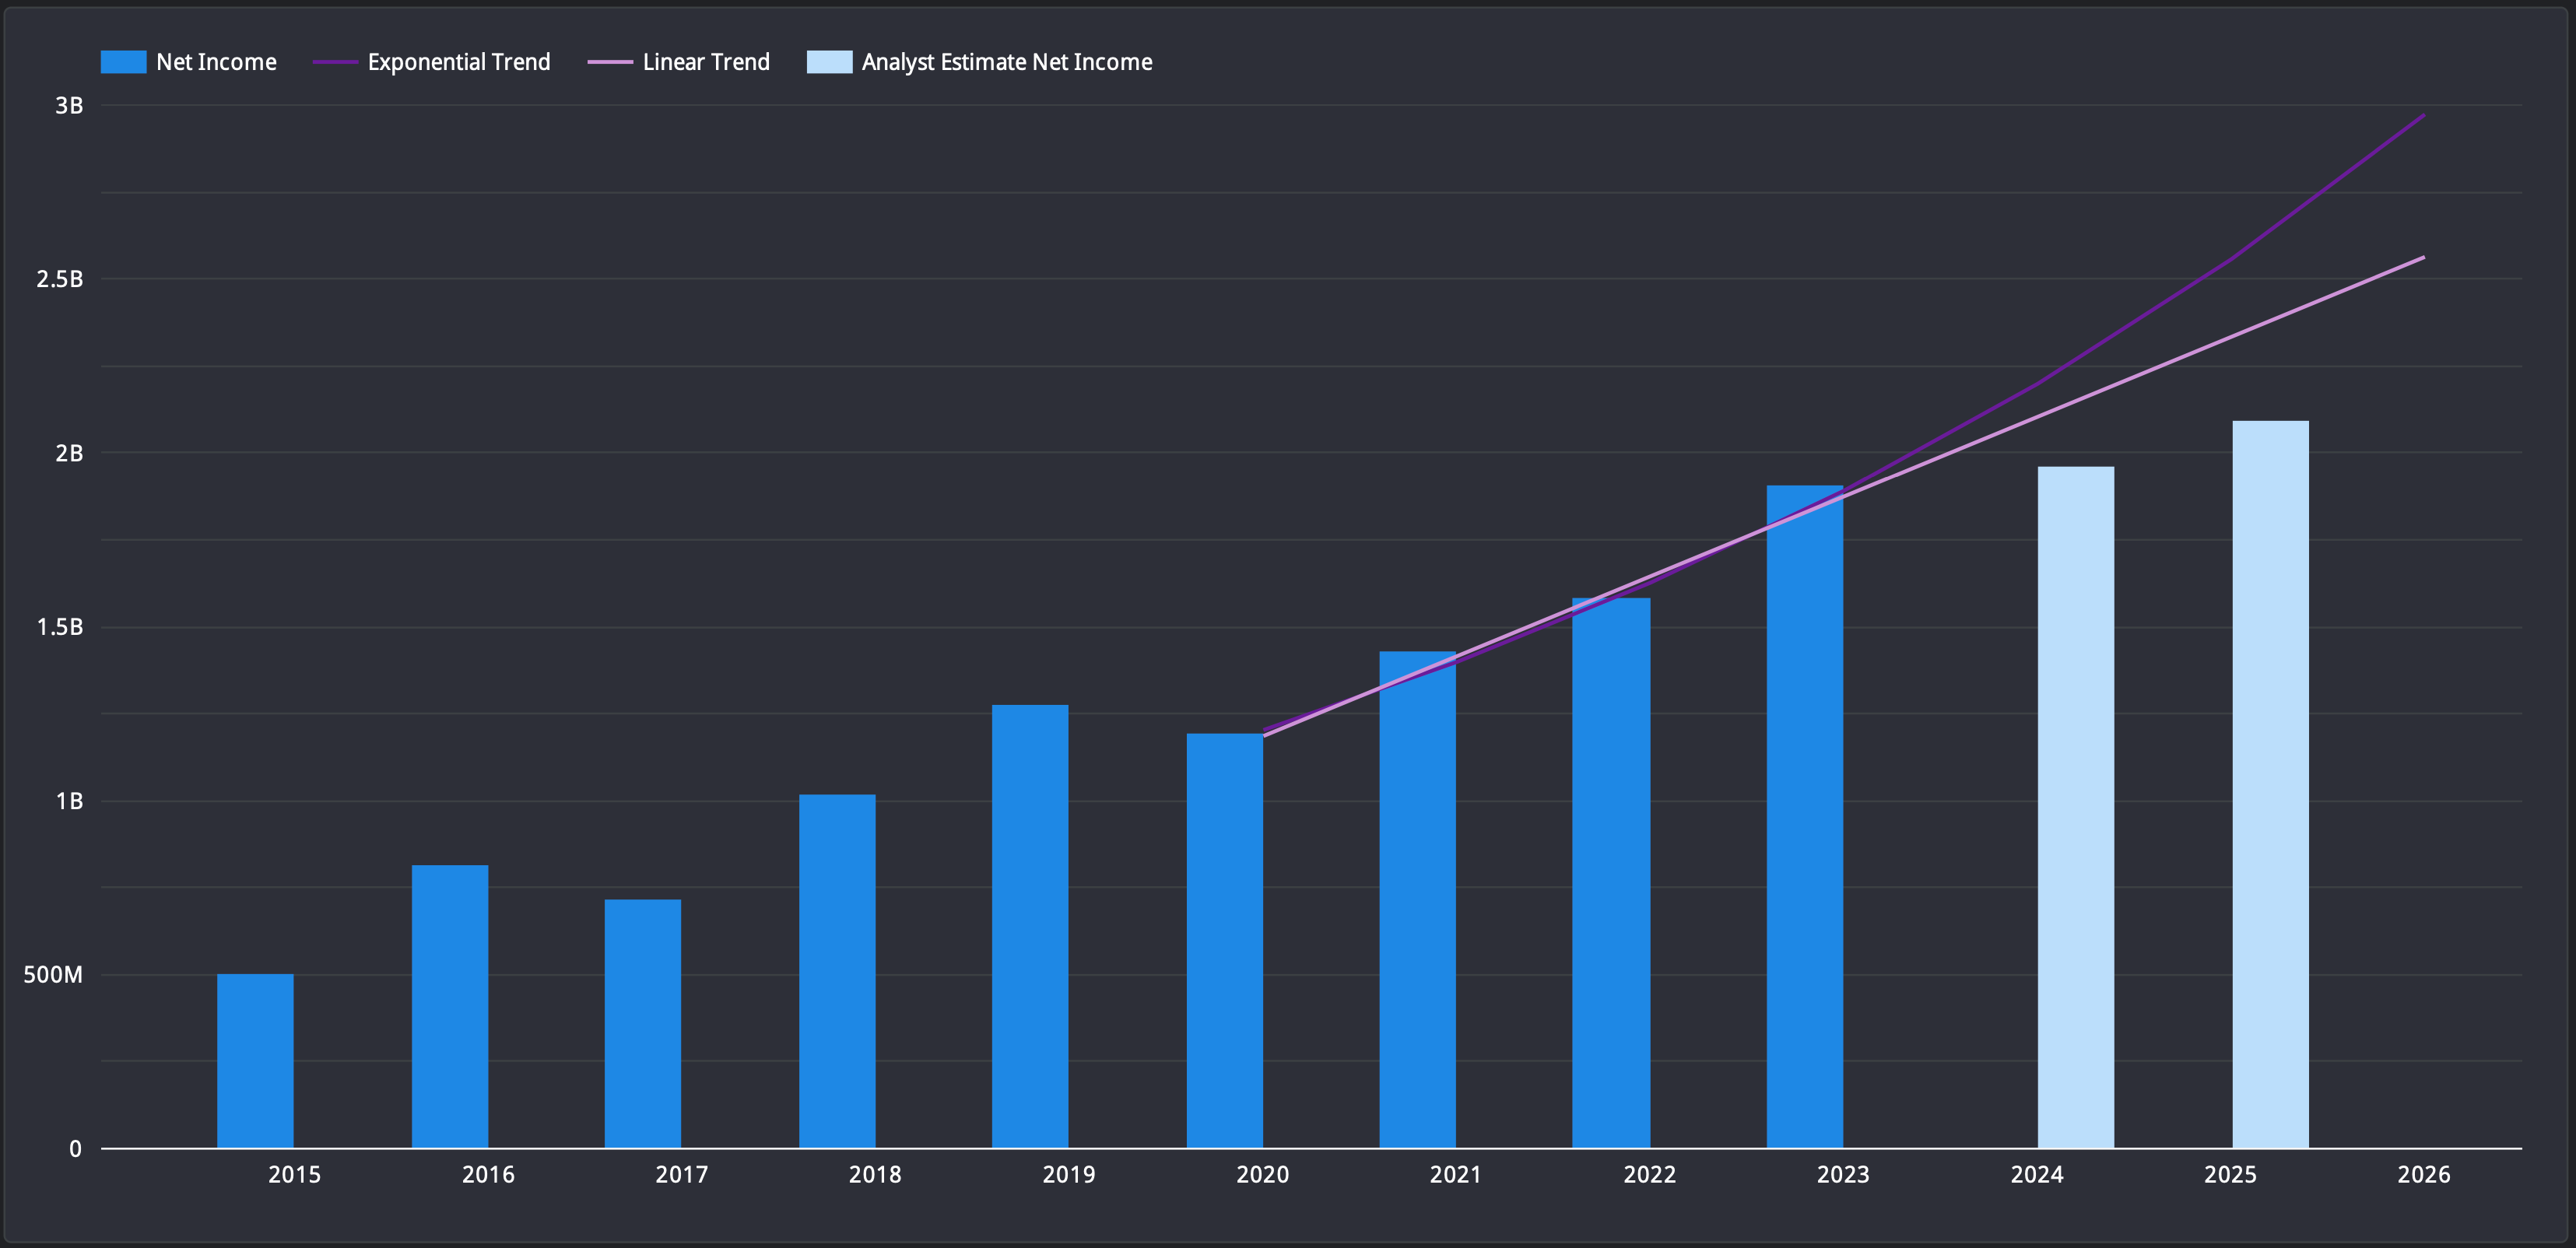Viewport: 2576px width, 1248px height.
Task: Select the 2016 Net Income bar
Action: (450, 1005)
